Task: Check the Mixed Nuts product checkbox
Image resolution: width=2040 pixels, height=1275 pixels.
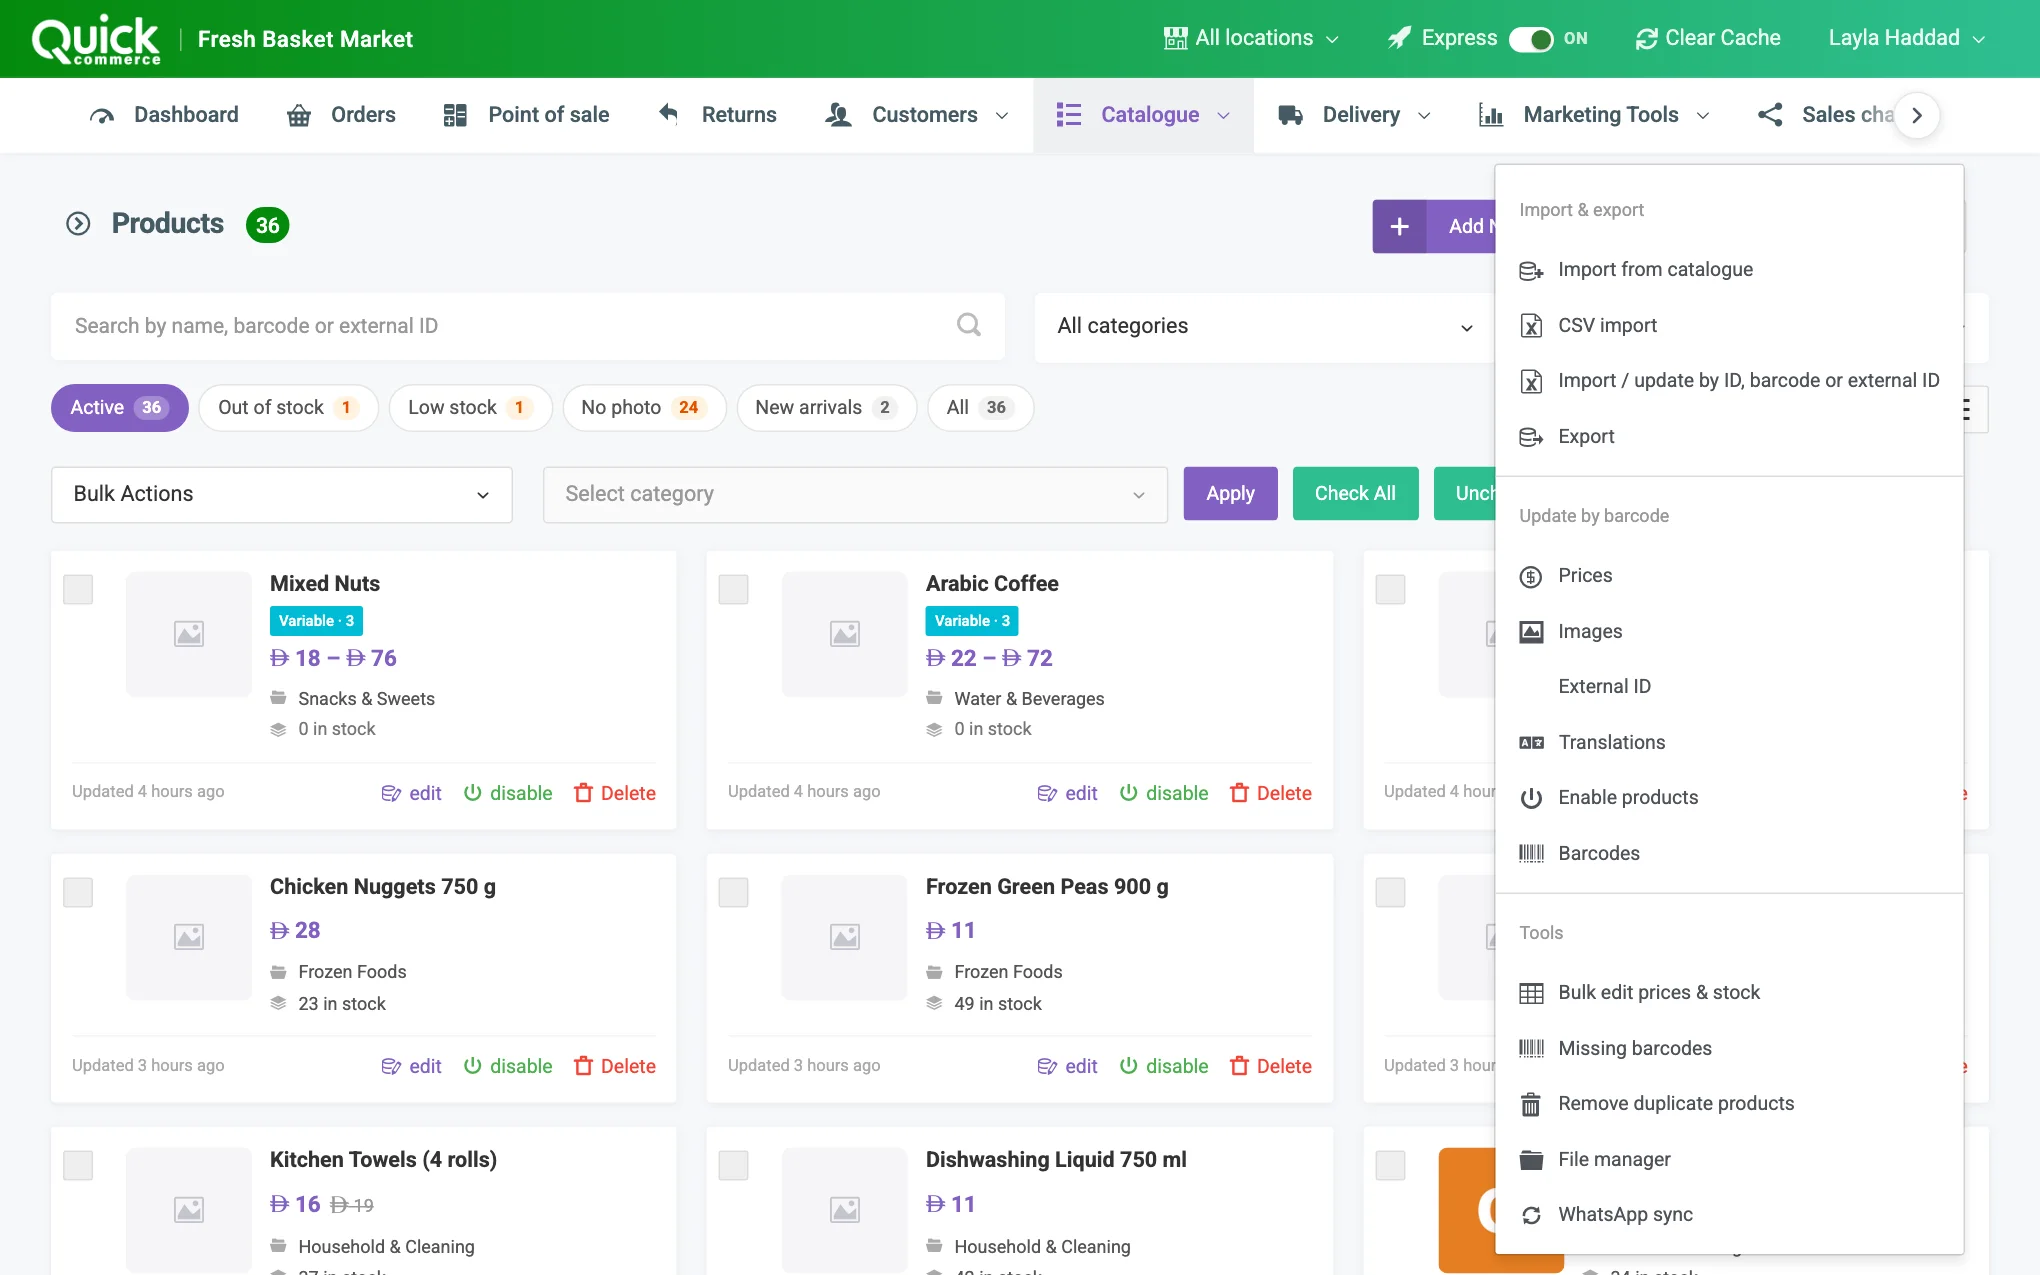Action: pyautogui.click(x=78, y=589)
